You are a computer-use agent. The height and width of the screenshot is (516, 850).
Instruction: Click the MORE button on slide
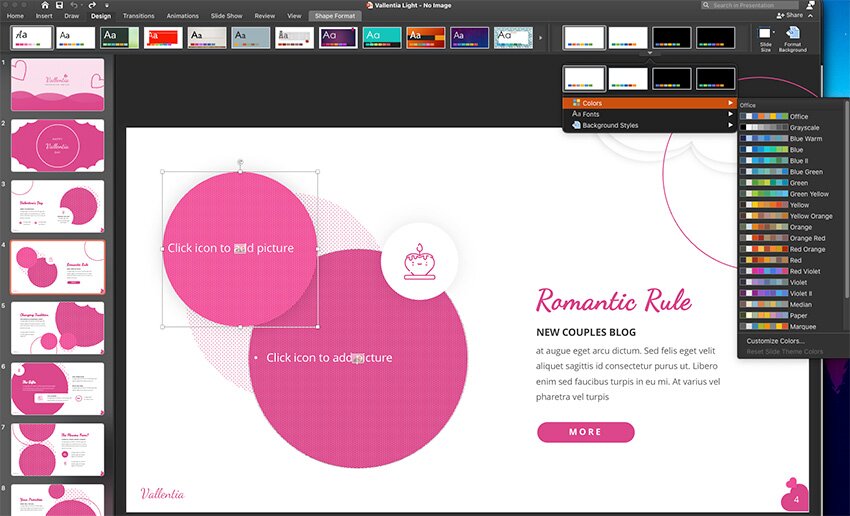point(585,432)
